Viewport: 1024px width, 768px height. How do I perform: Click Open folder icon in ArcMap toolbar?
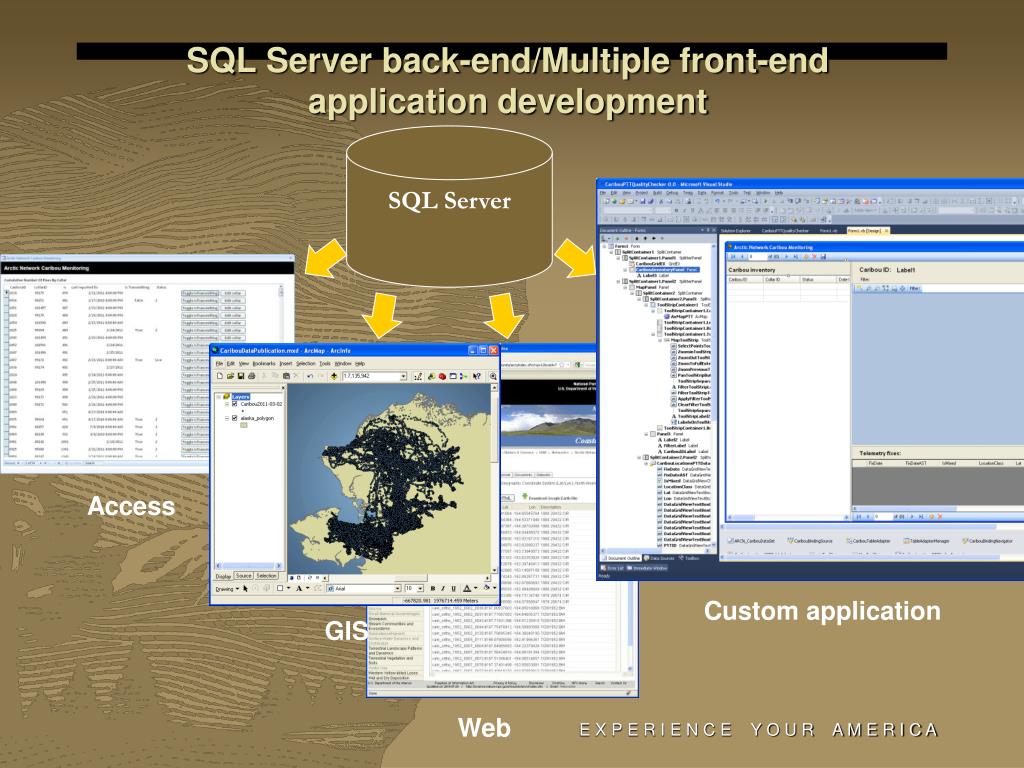231,376
